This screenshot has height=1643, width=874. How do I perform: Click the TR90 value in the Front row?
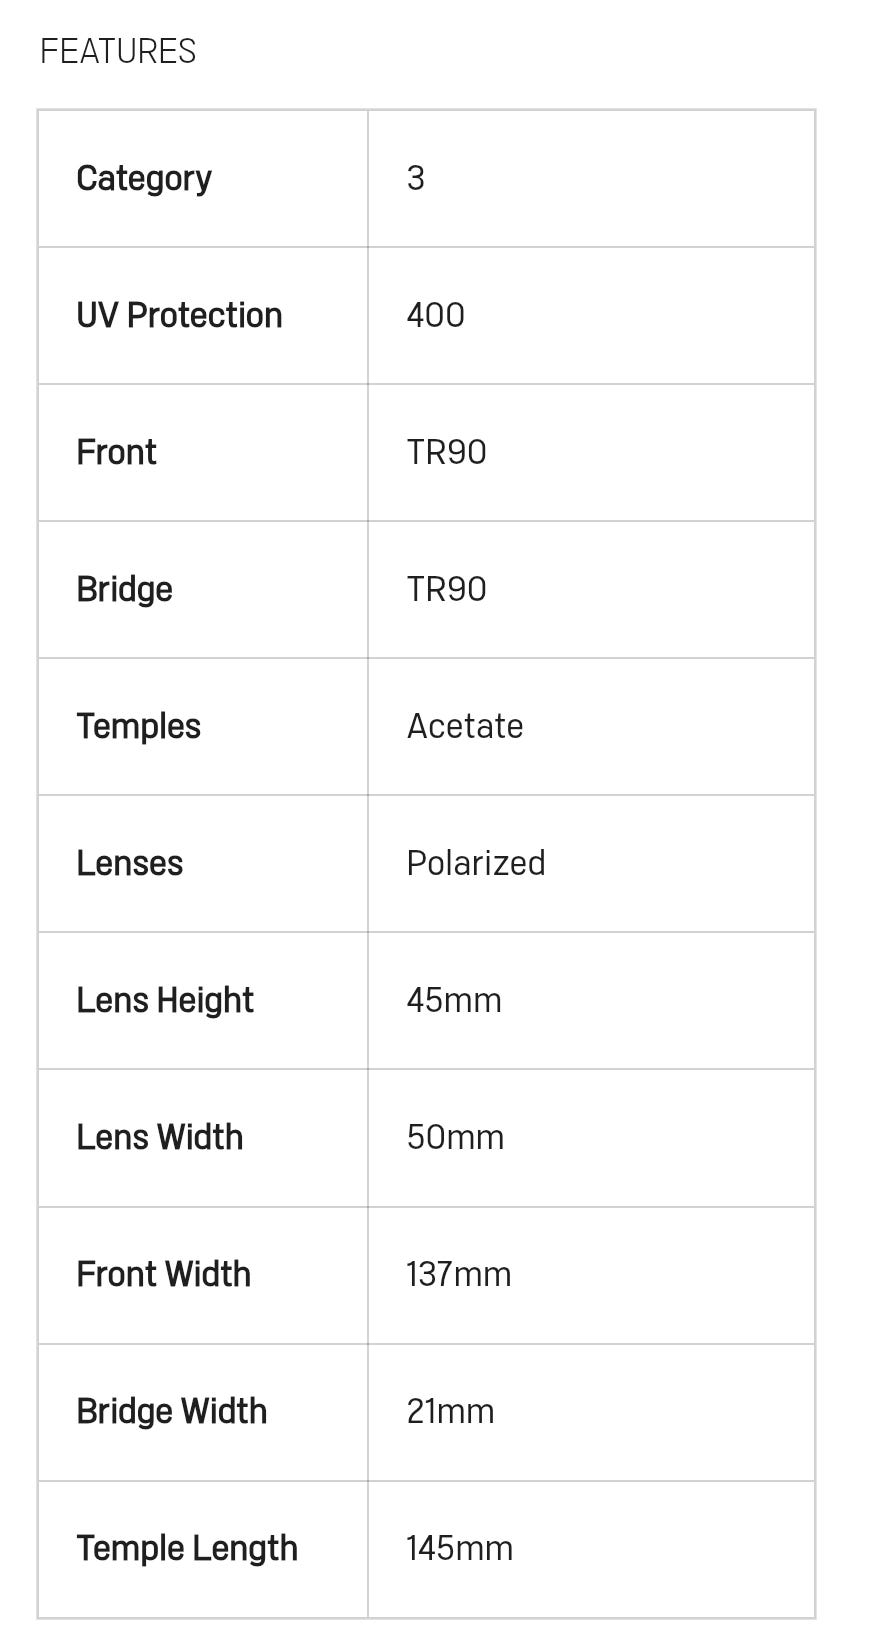tap(446, 452)
